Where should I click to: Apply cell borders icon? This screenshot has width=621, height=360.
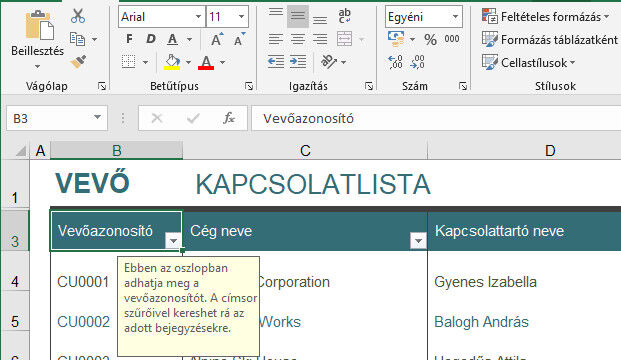pyautogui.click(x=128, y=62)
